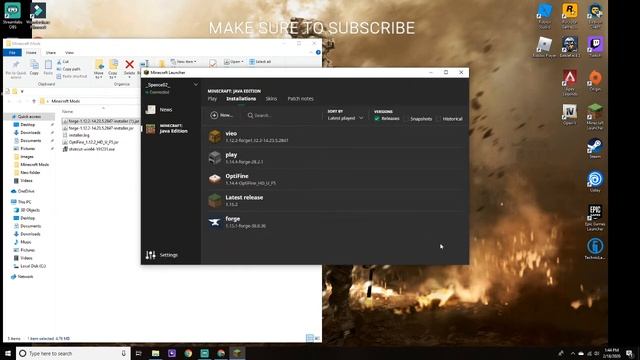This screenshot has height=360, width=640.
Task: Enable the Snapshots versions checkbox
Action: coord(407,119)
